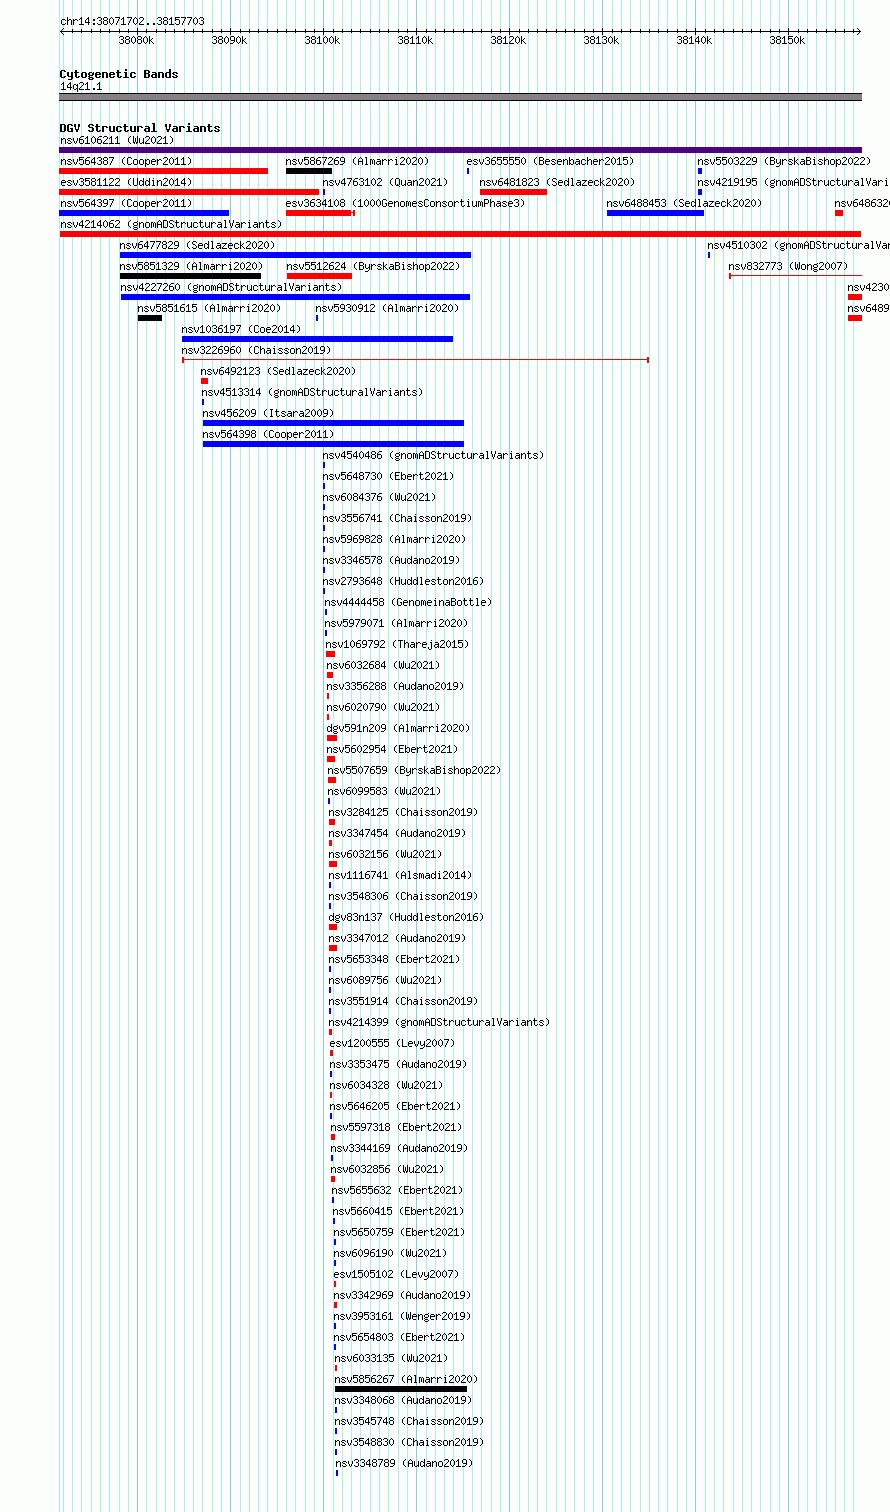Image resolution: width=890 pixels, height=1512 pixels.
Task: Click the 38080k ruler tick label
Action: tap(136, 40)
